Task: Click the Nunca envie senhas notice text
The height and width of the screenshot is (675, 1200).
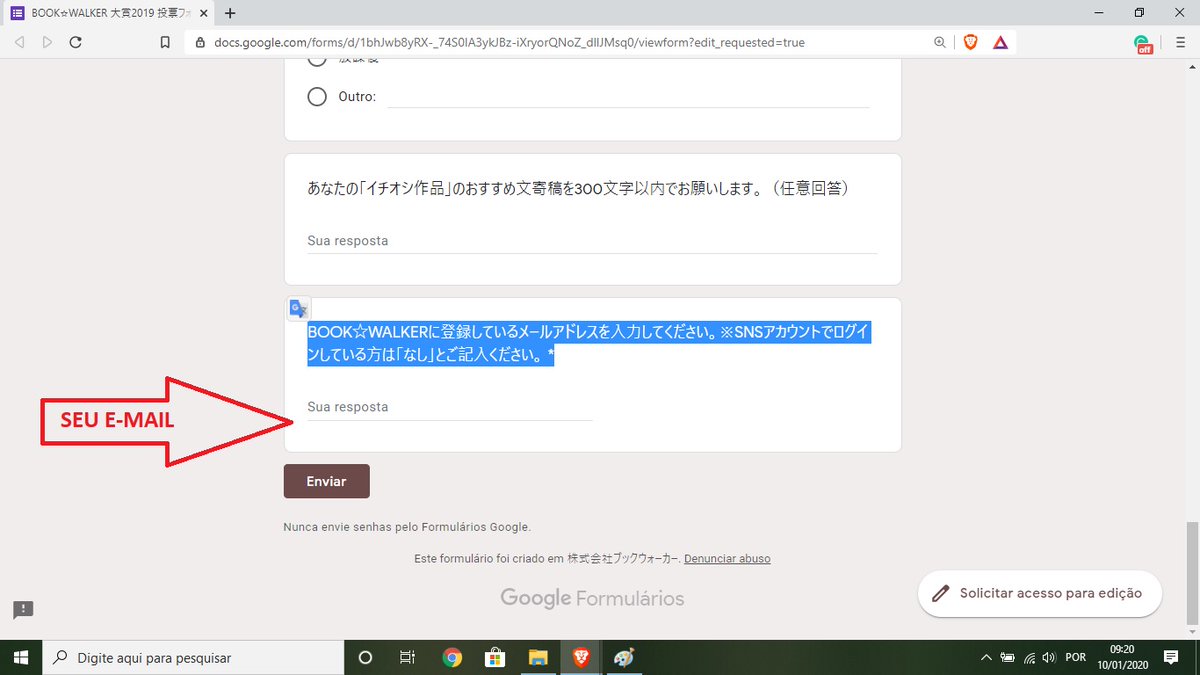Action: [x=407, y=526]
